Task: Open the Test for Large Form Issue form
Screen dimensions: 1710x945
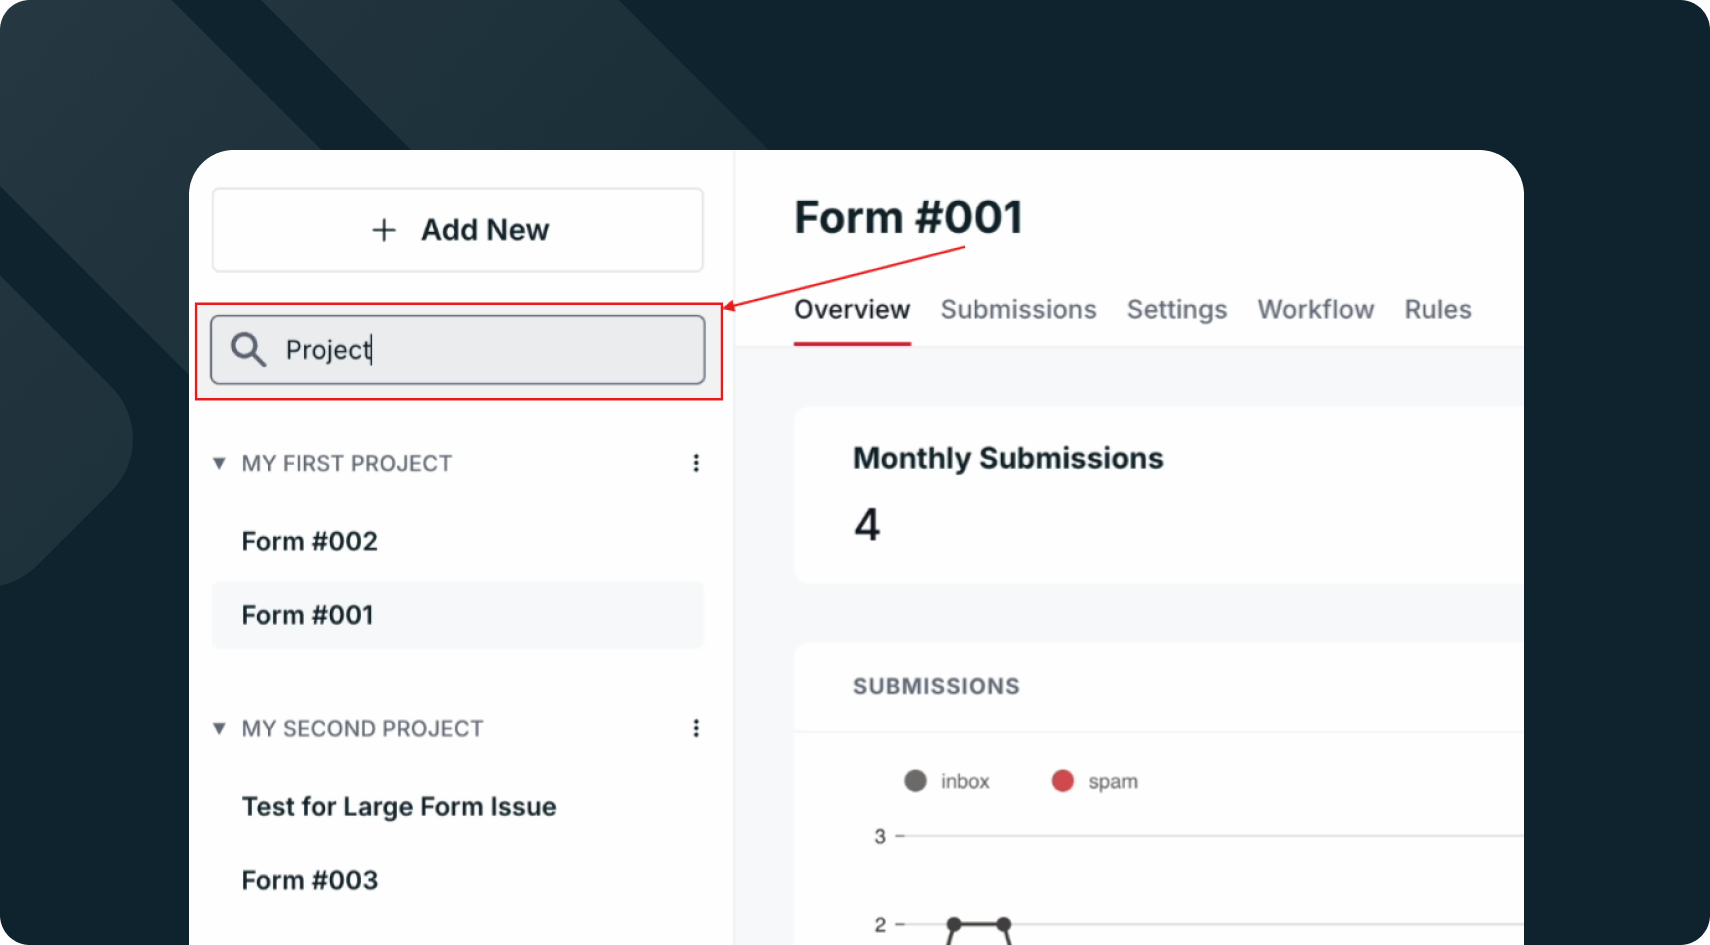Action: [399, 806]
